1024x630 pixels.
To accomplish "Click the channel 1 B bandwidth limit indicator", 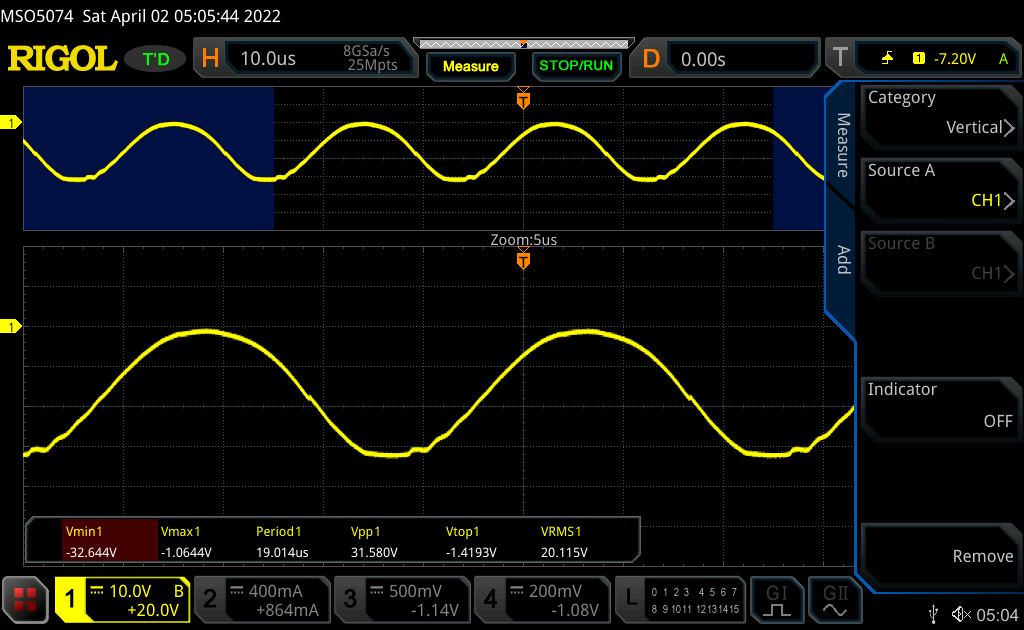I will 178,591.
